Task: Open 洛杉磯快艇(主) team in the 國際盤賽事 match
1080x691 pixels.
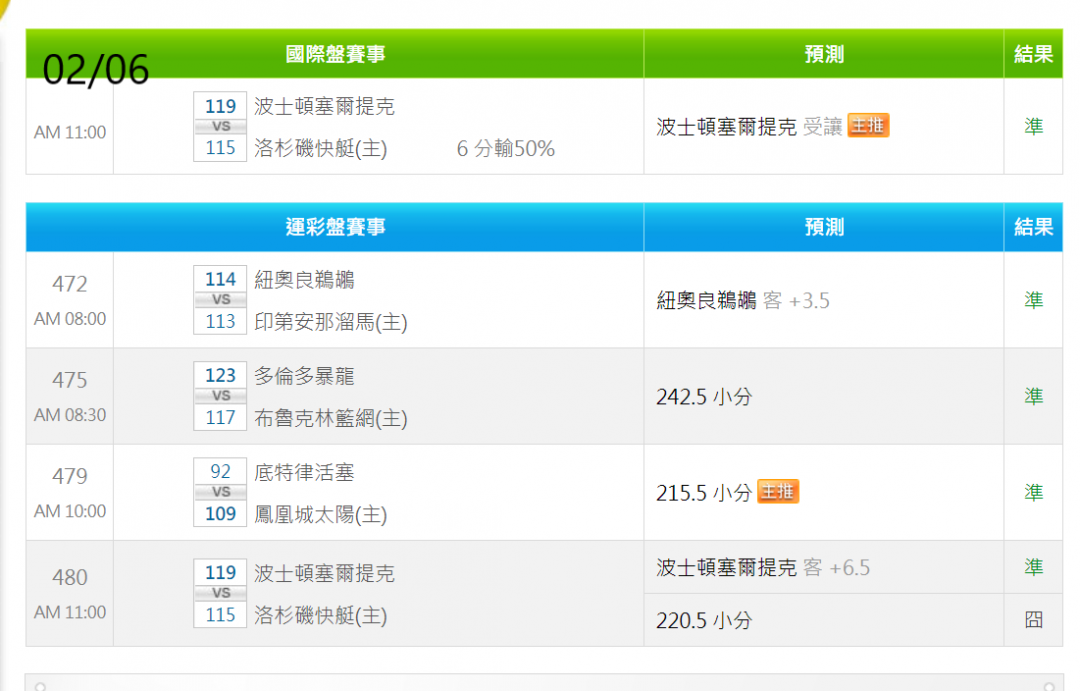Action: [x=321, y=148]
